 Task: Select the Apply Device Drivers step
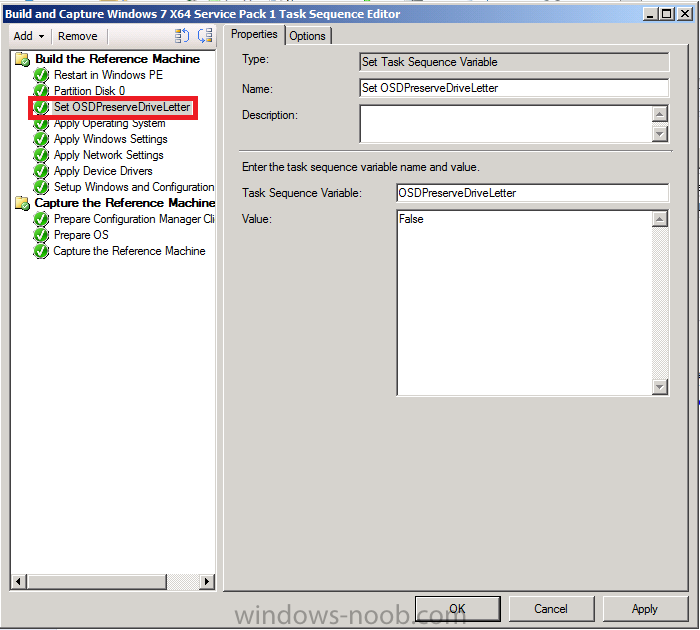point(103,171)
